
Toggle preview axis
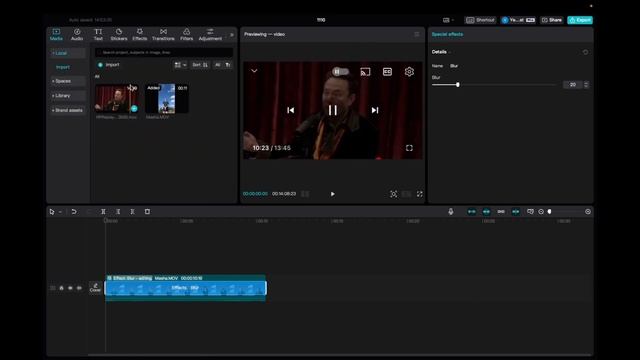tap(516, 212)
